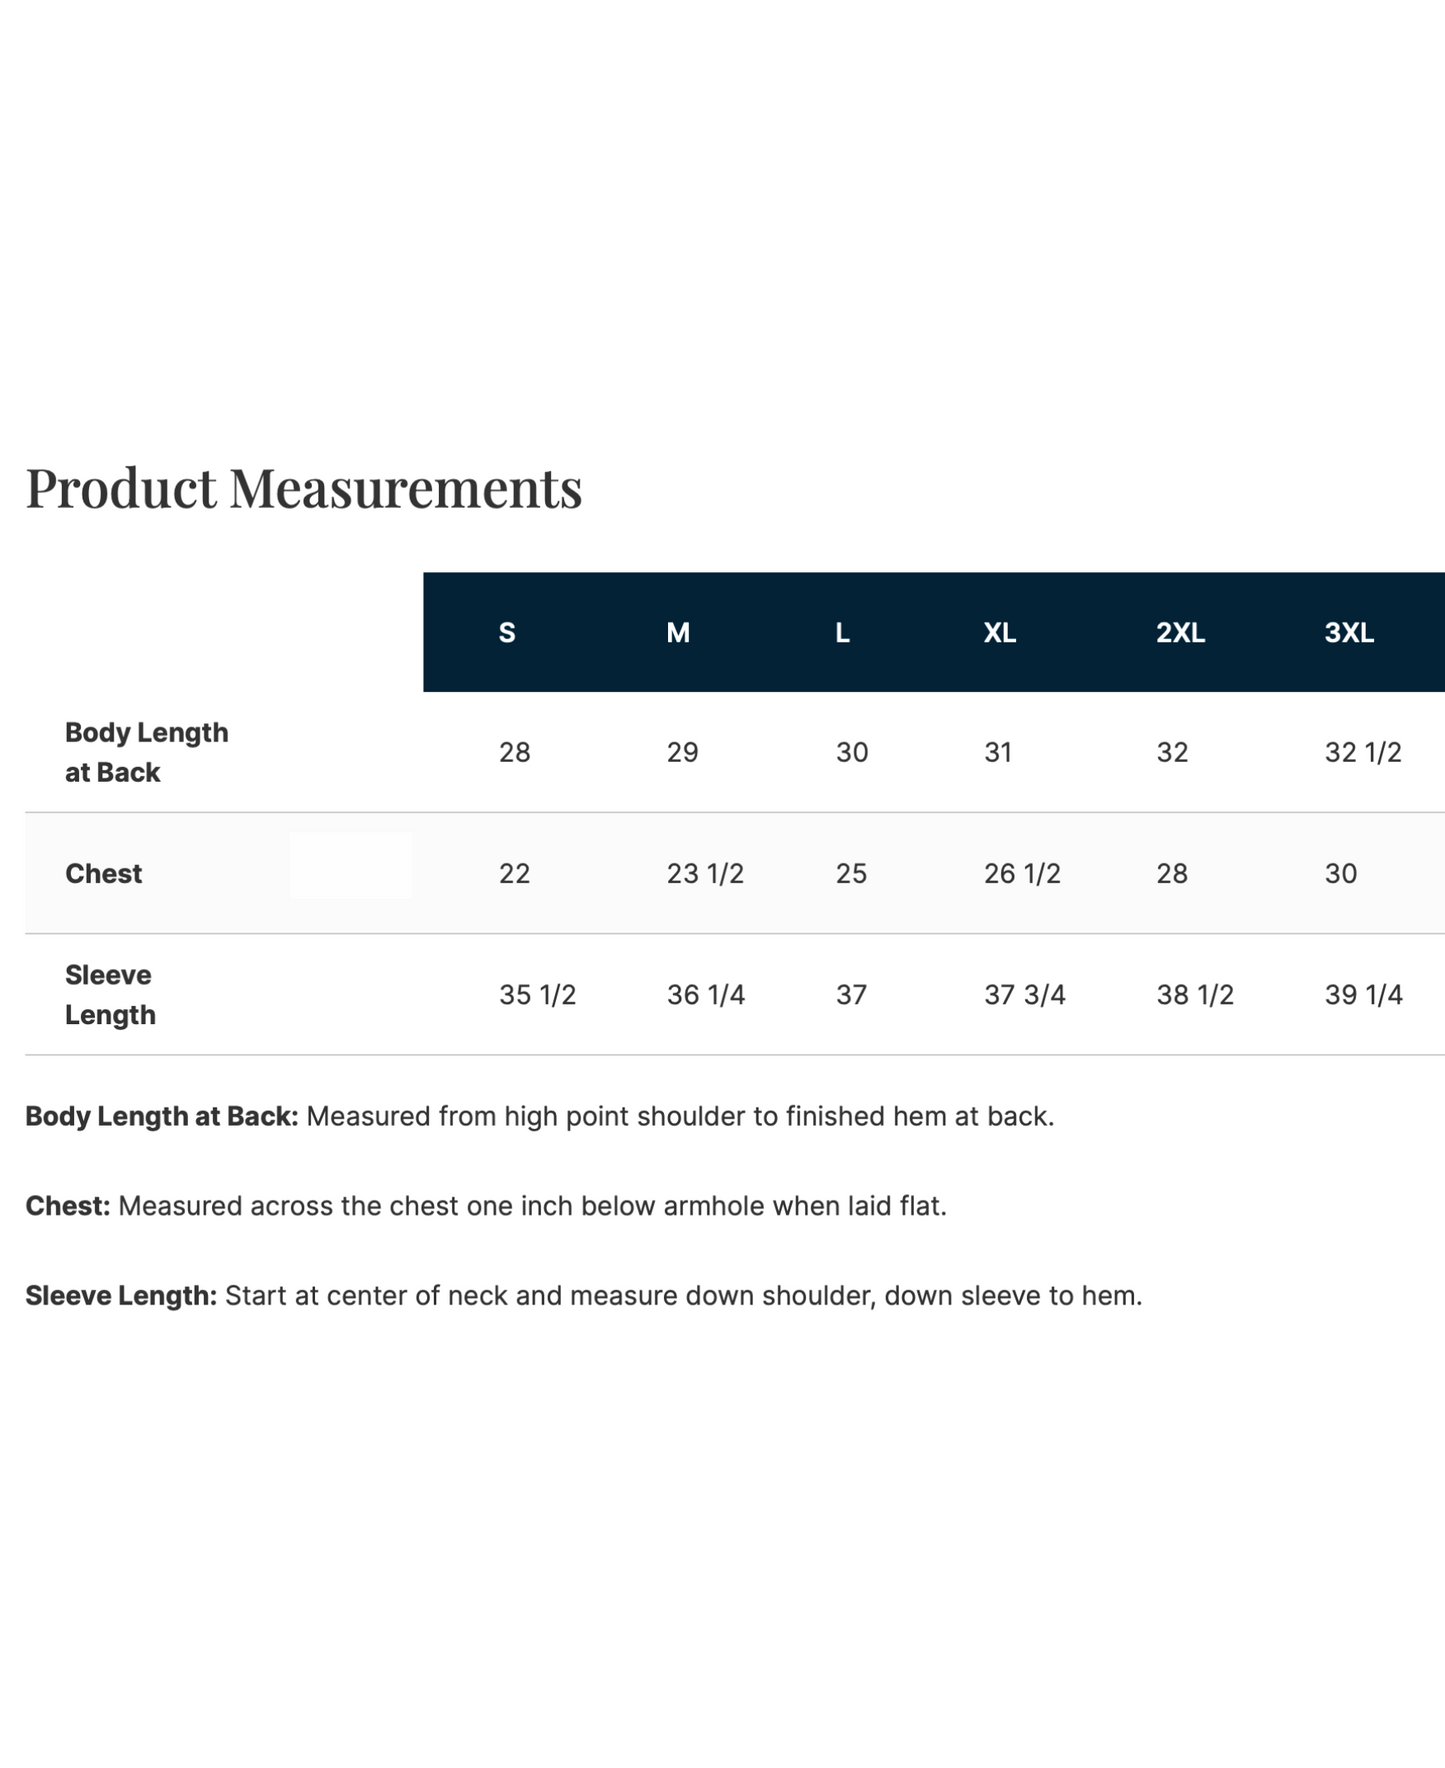Click the Body Length at Back row label

pyautogui.click(x=147, y=752)
